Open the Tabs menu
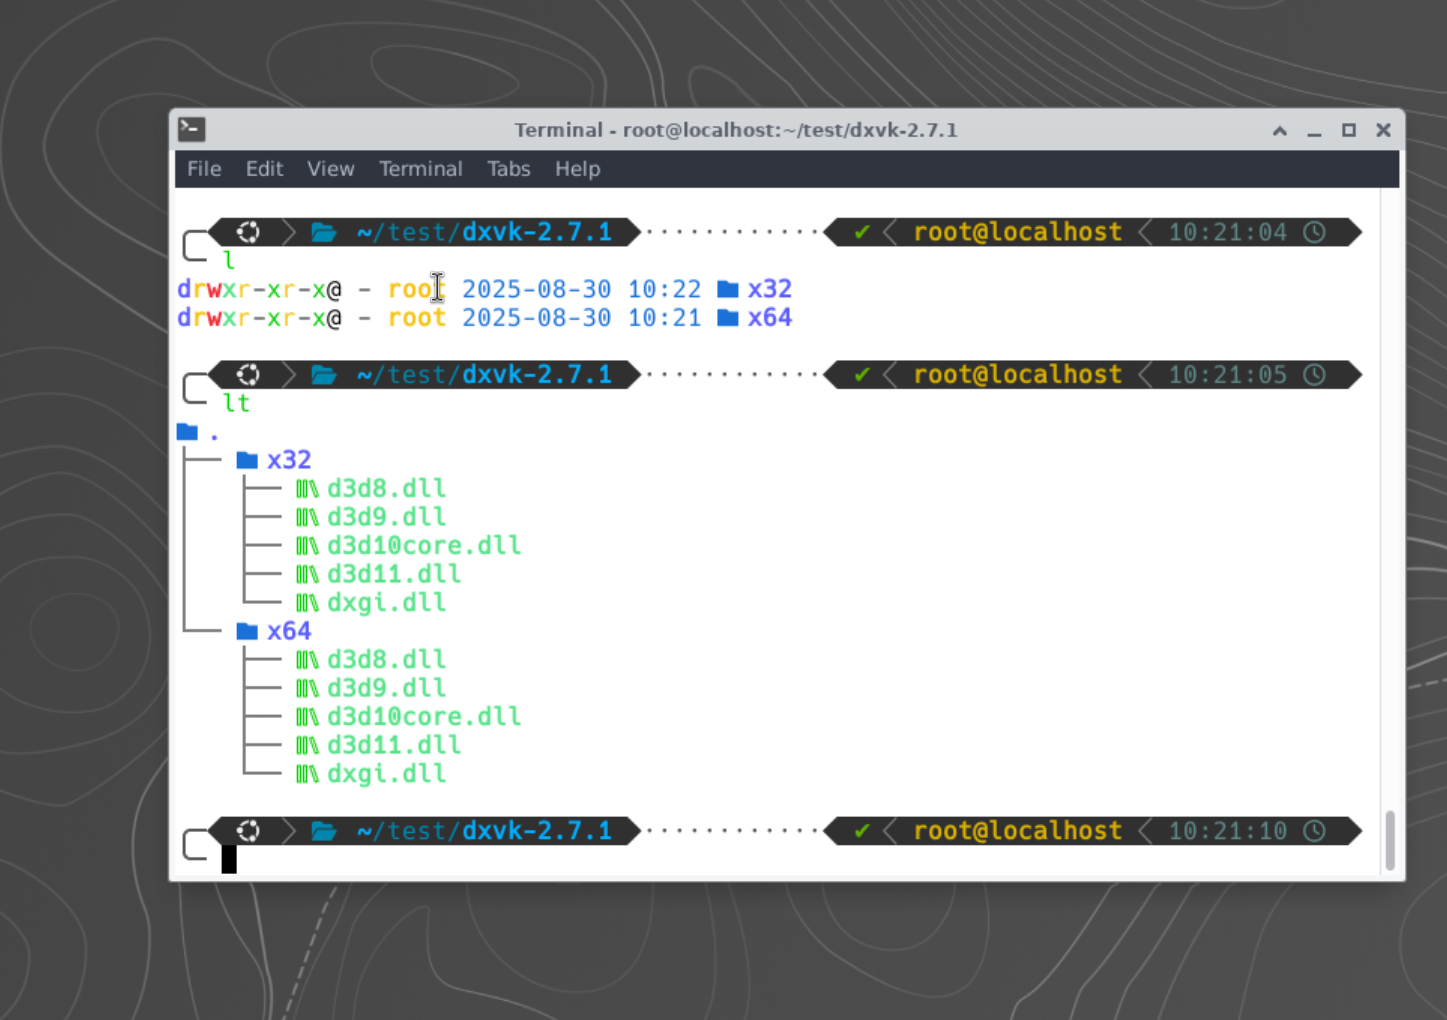1447x1020 pixels. pos(508,169)
